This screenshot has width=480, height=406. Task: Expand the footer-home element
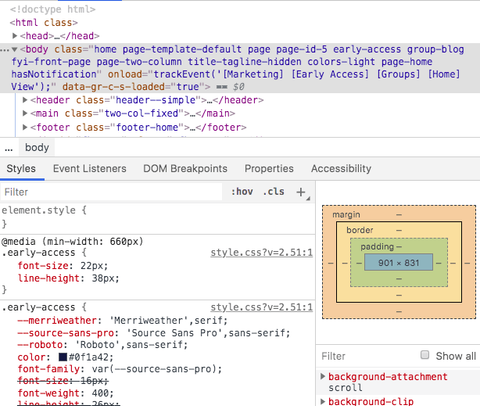click(25, 127)
